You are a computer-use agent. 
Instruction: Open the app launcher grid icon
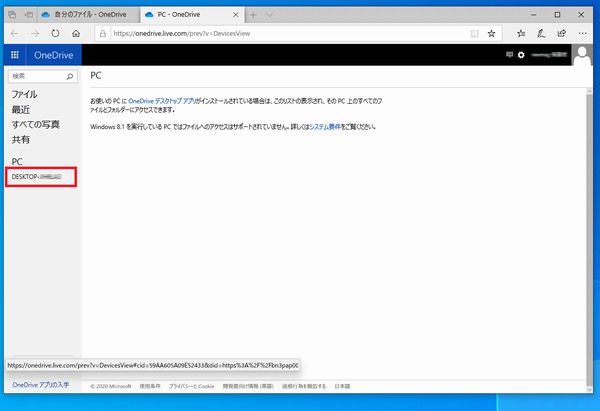[15, 55]
